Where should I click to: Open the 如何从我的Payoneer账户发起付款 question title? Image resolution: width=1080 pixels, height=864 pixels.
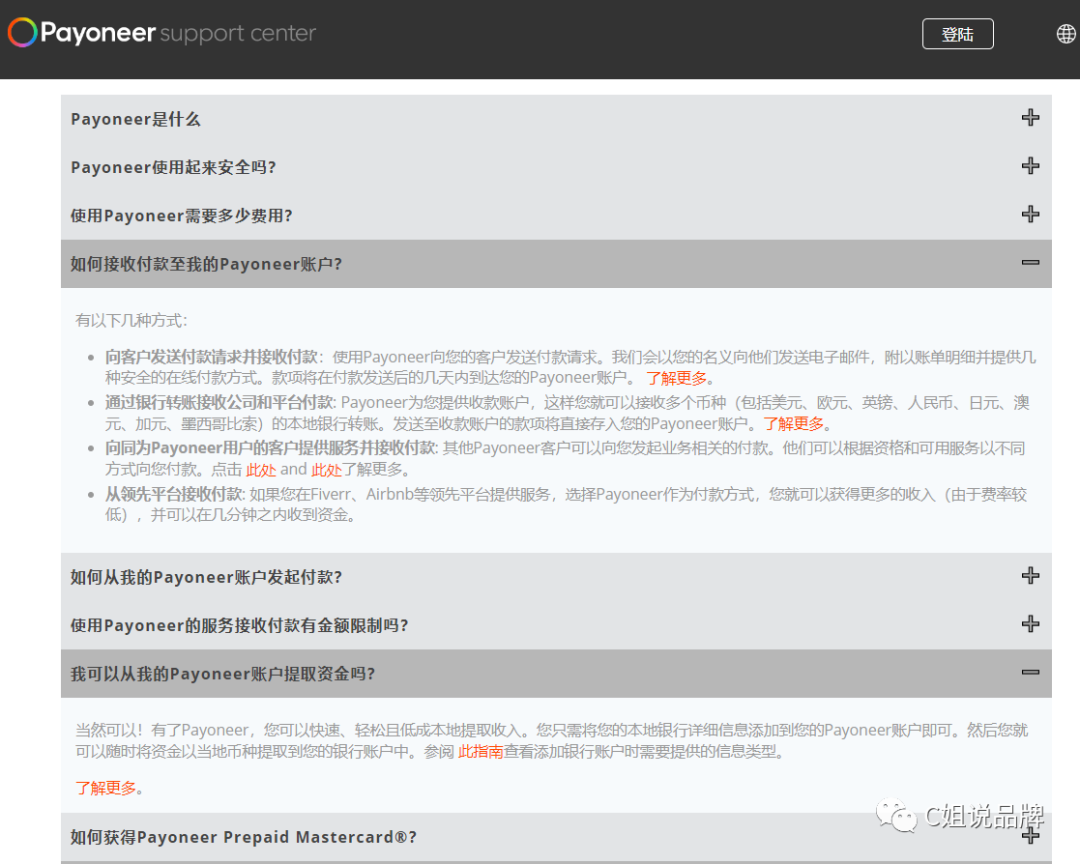coord(207,577)
